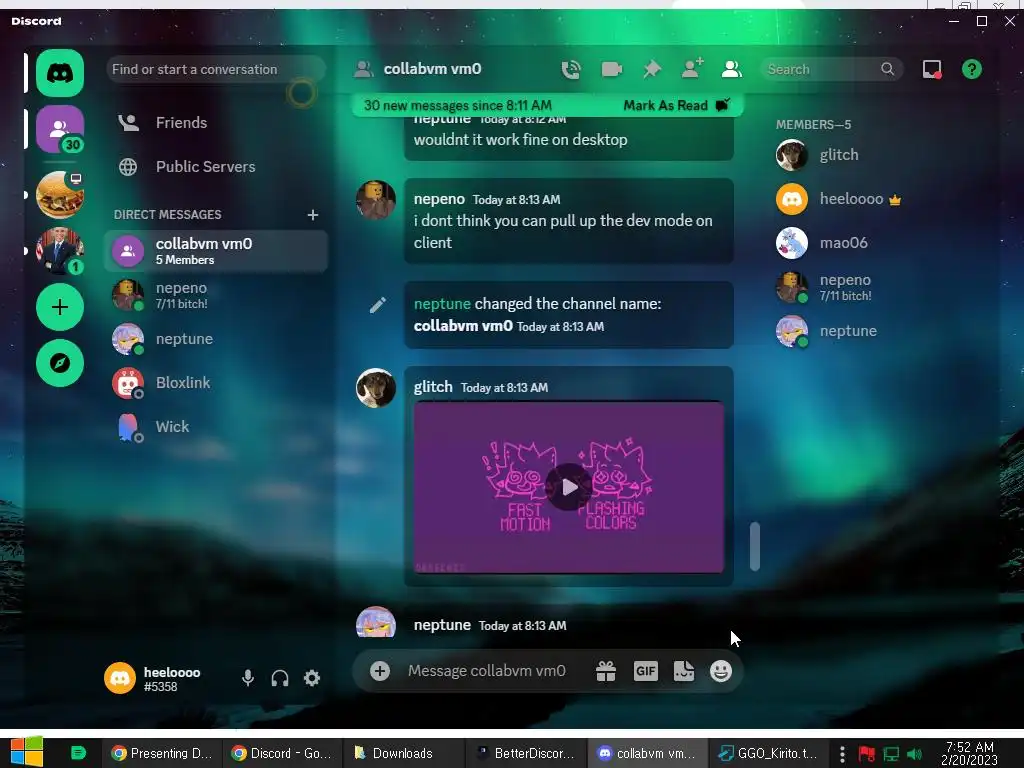Open the inbox icon

coord(932,69)
